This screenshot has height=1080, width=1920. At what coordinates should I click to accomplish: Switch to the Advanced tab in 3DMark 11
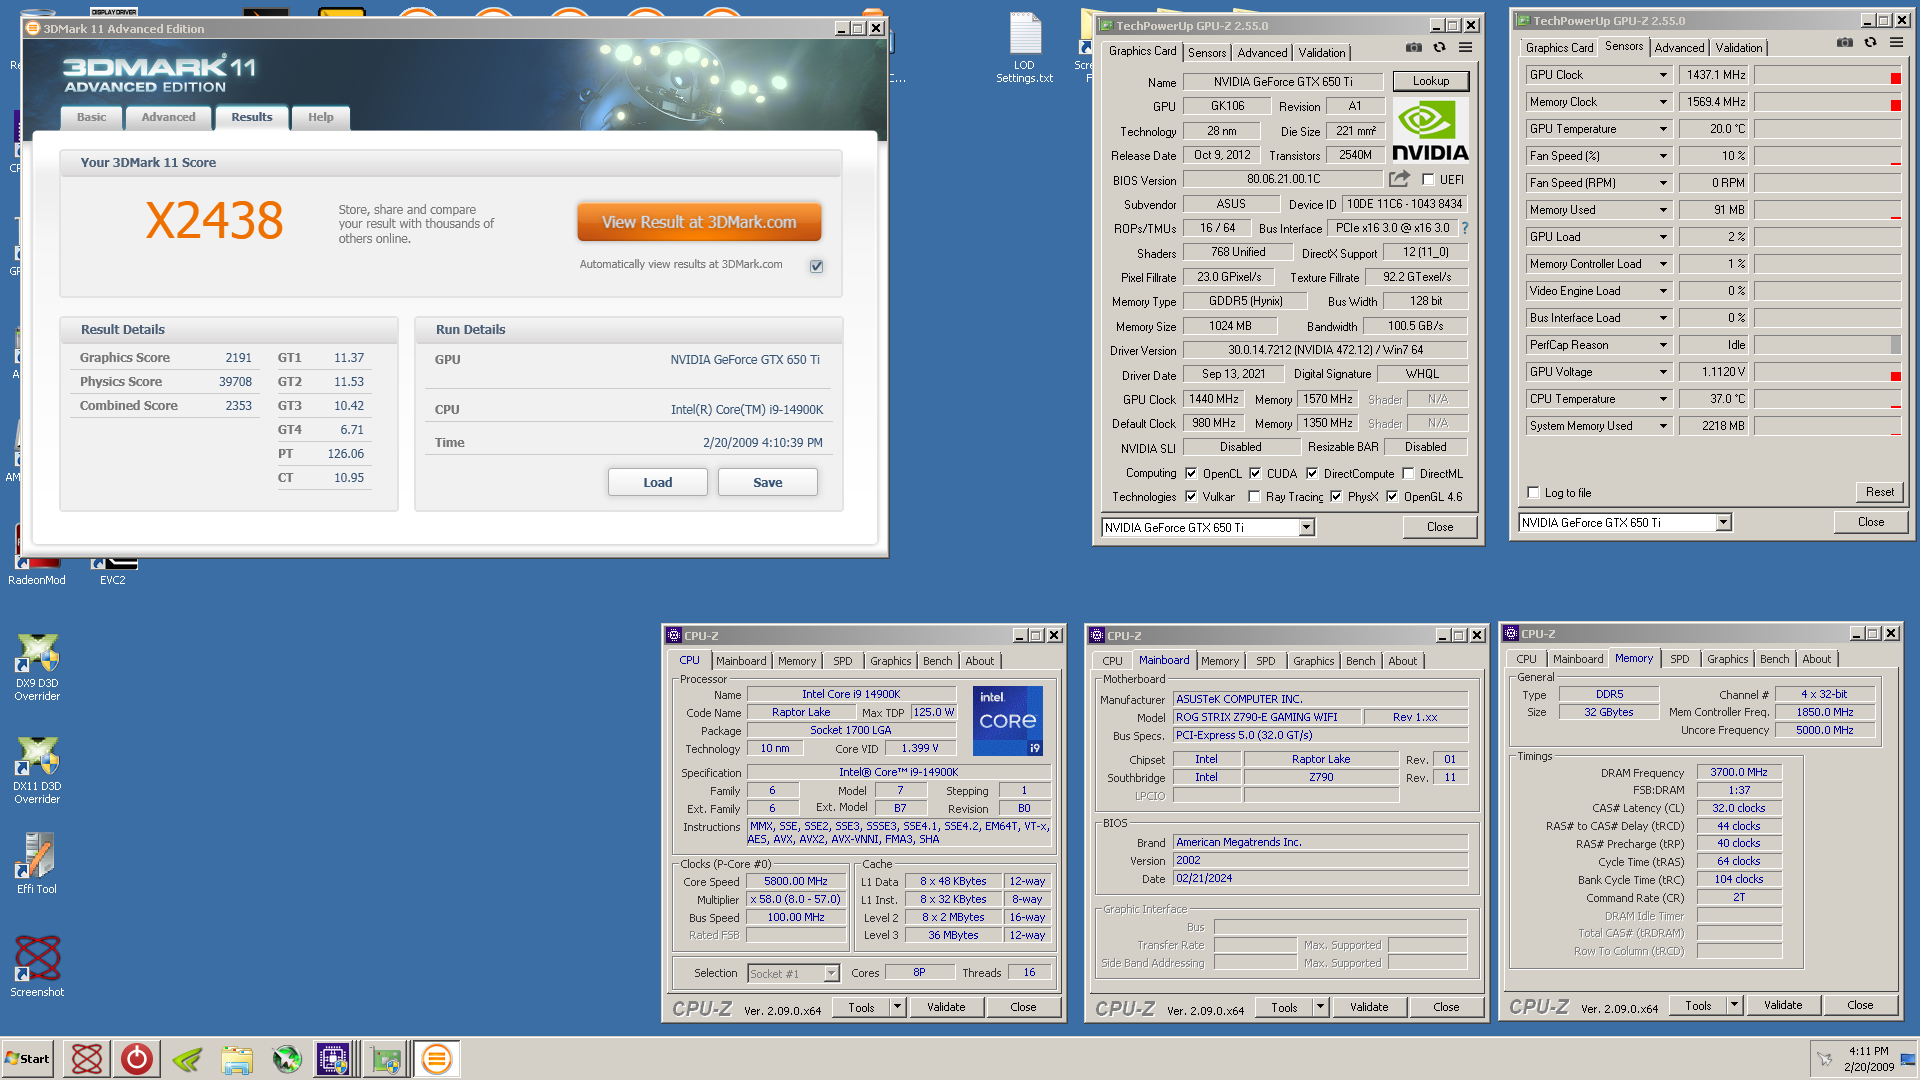[168, 118]
